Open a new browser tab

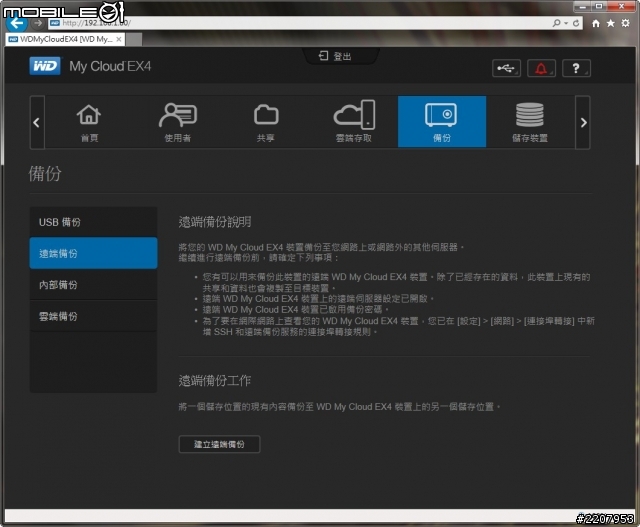(x=134, y=40)
